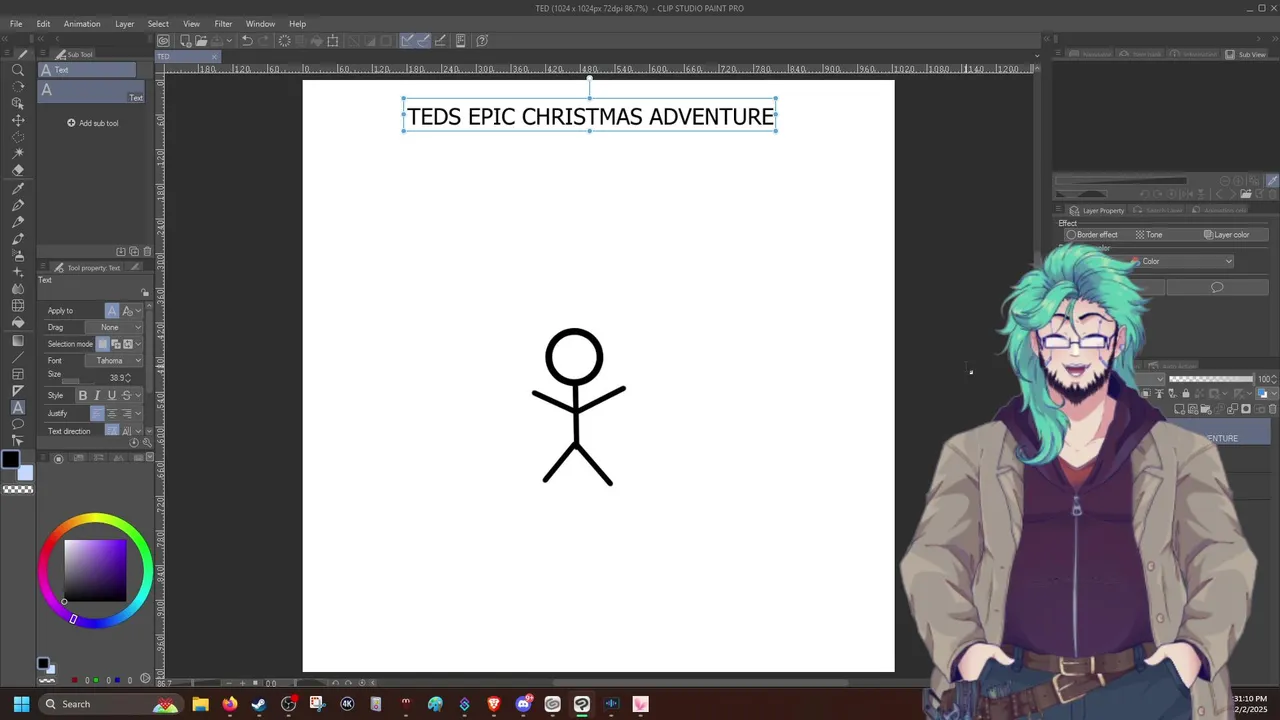This screenshot has height=720, width=1280.
Task: Open Windows Start menu
Action: click(21, 704)
